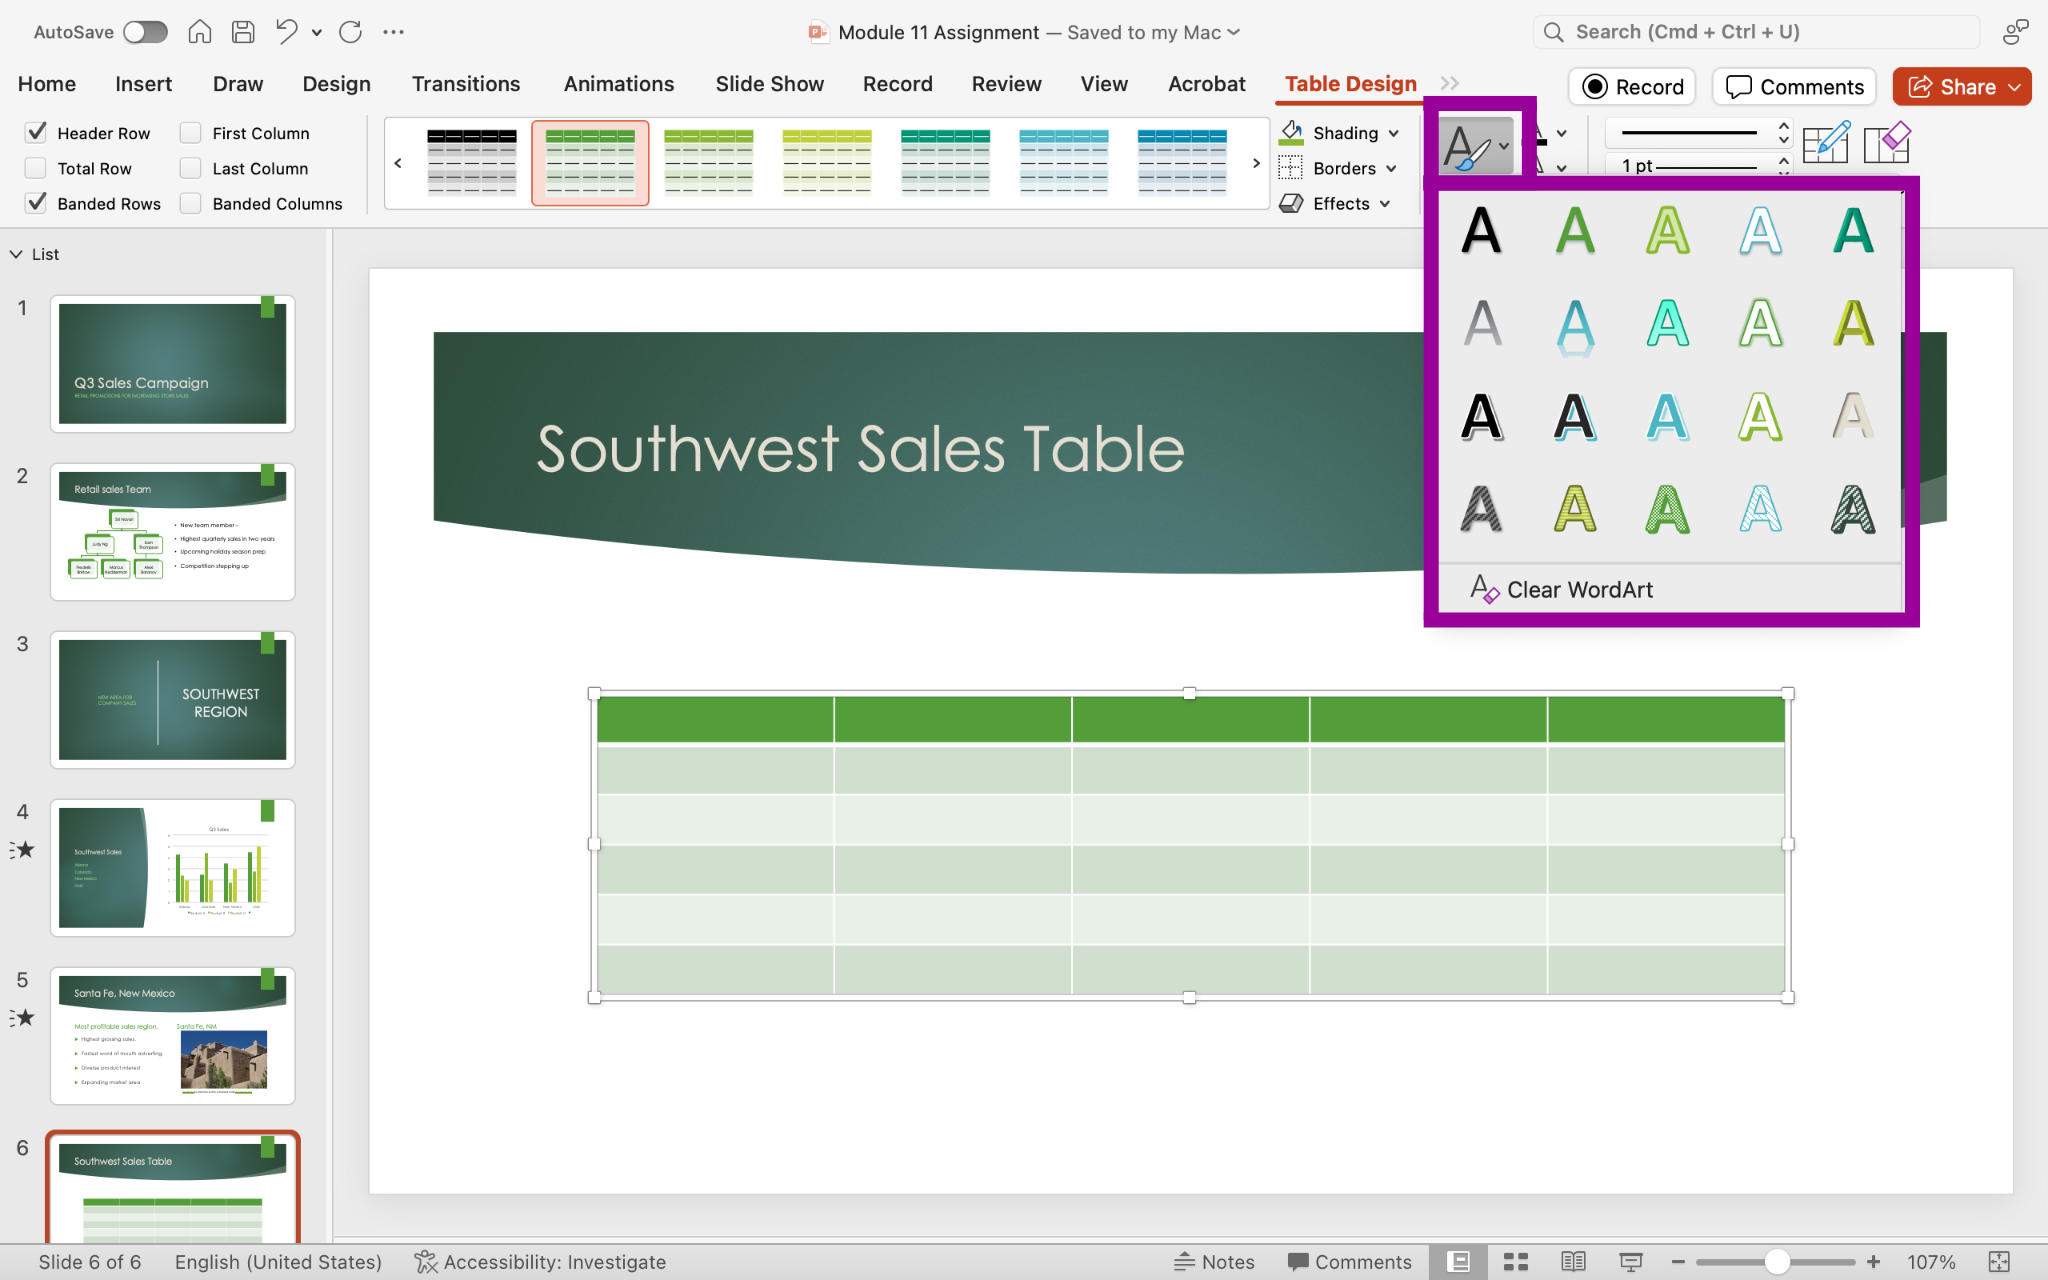2048x1280 pixels.
Task: Apply the solid green WordArt style
Action: click(x=1575, y=231)
